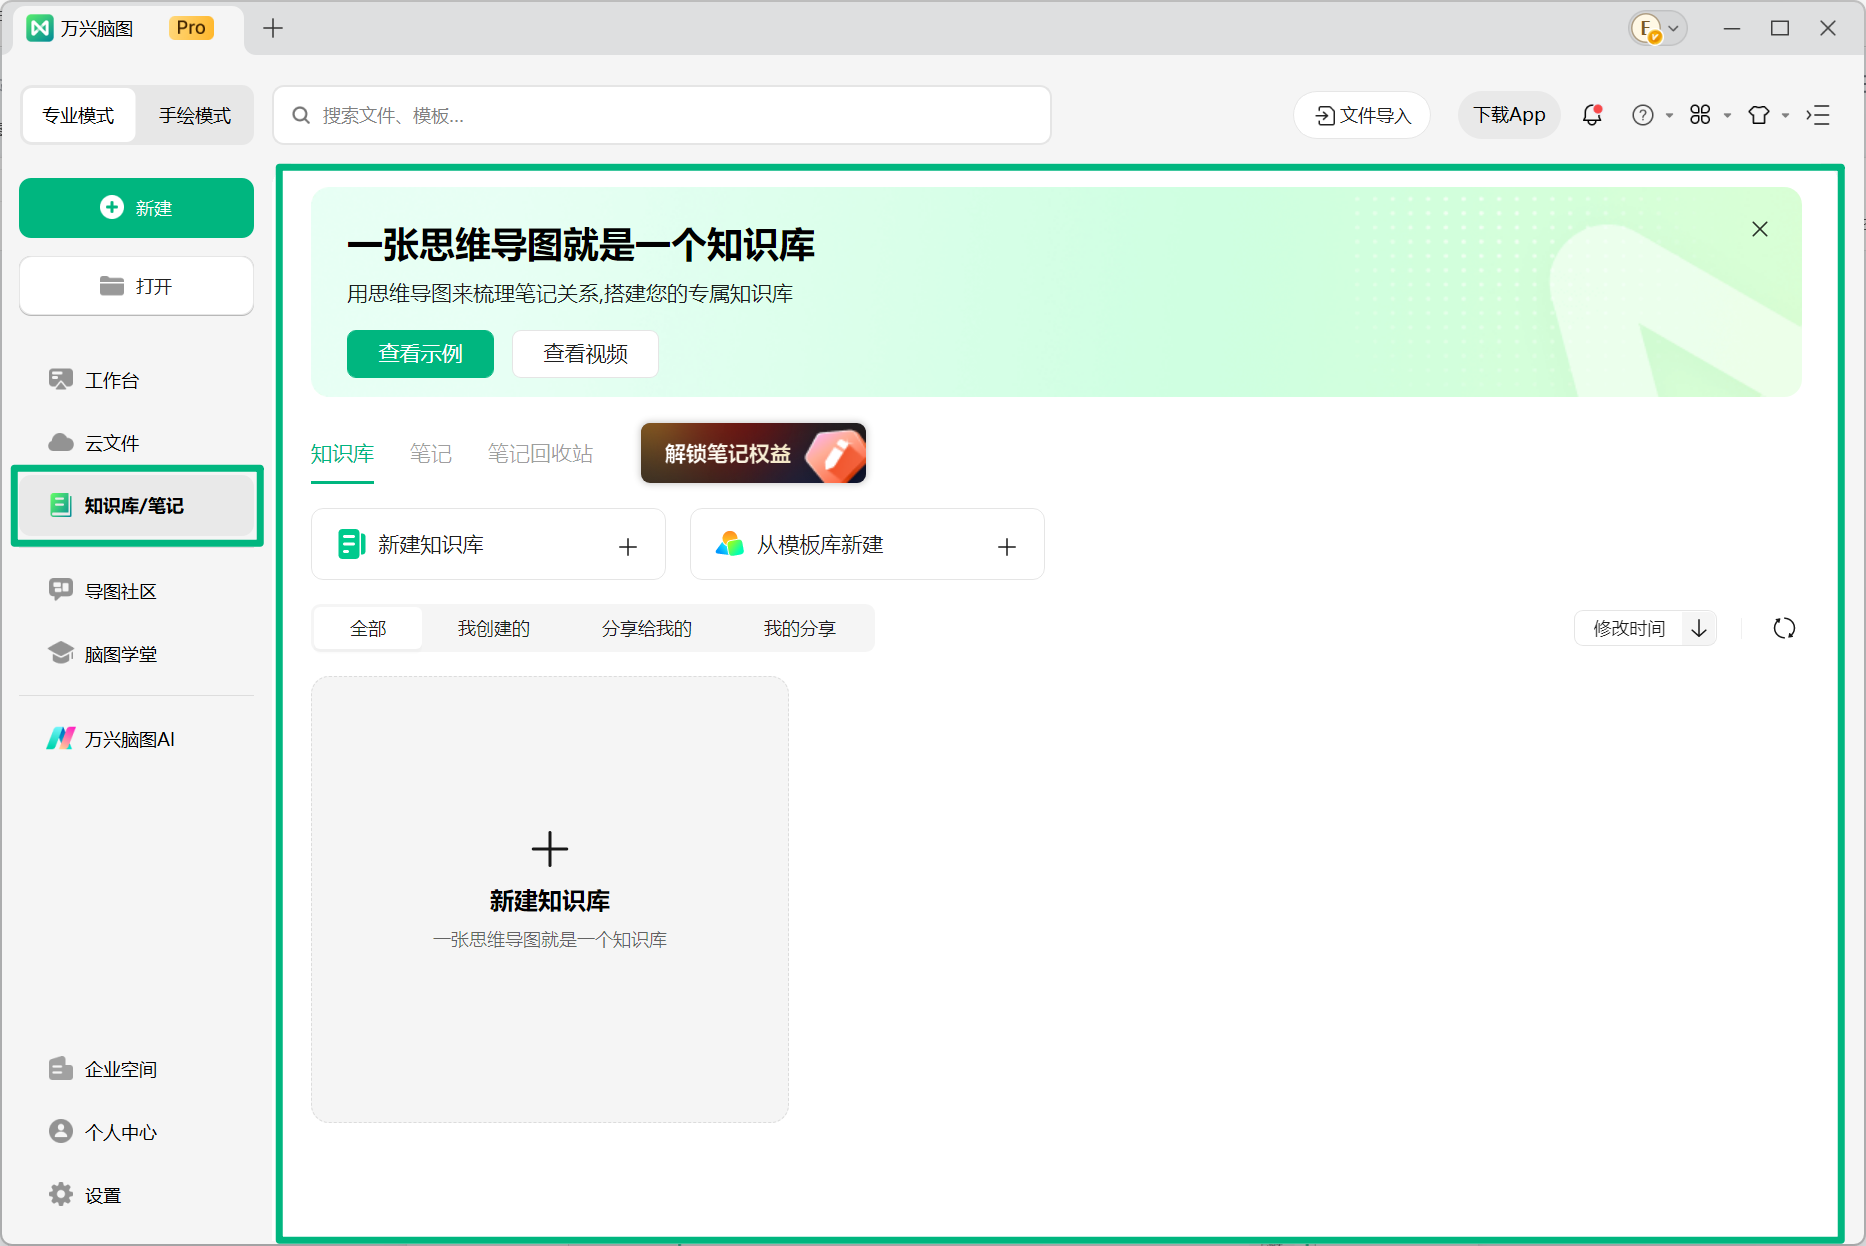This screenshot has height=1246, width=1866.
Task: Open 万兴脑图AI in sidebar
Action: (136, 739)
